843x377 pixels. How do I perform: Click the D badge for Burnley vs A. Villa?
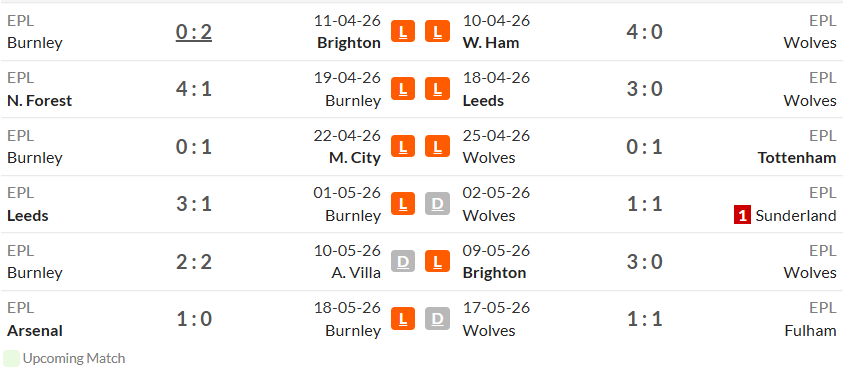coord(403,261)
